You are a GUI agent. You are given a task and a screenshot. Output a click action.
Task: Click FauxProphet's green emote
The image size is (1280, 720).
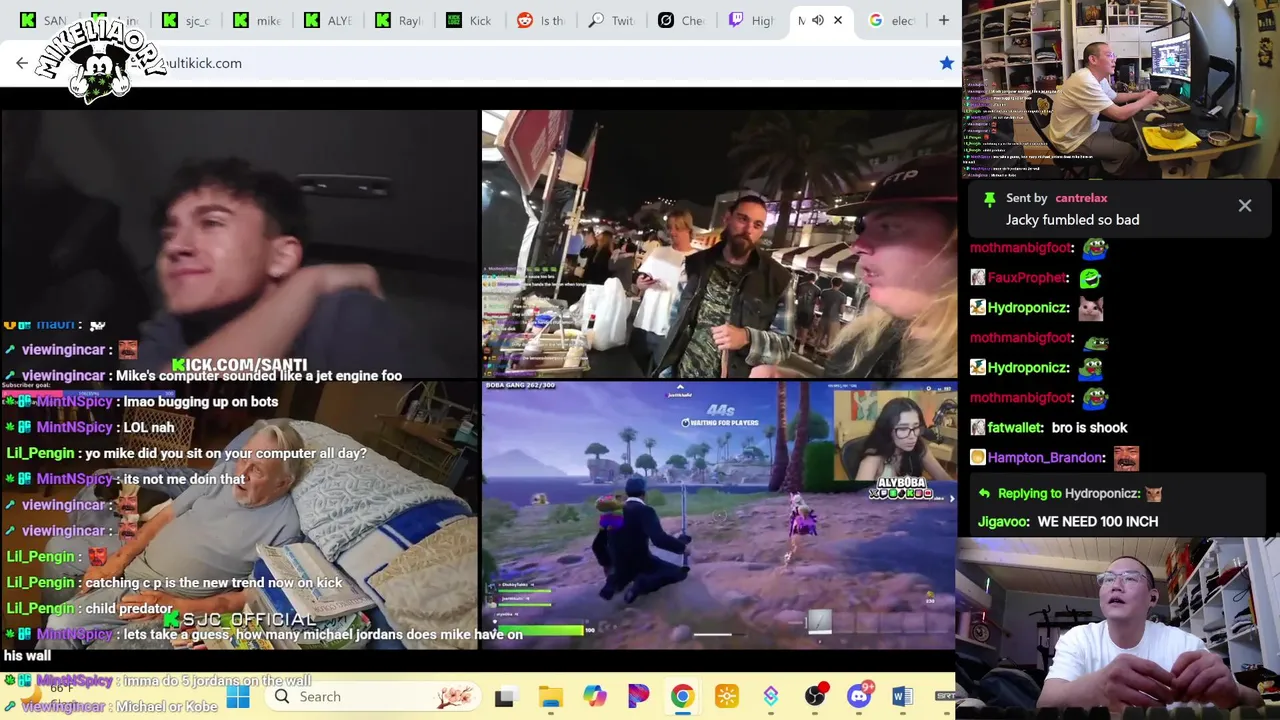(x=1090, y=277)
